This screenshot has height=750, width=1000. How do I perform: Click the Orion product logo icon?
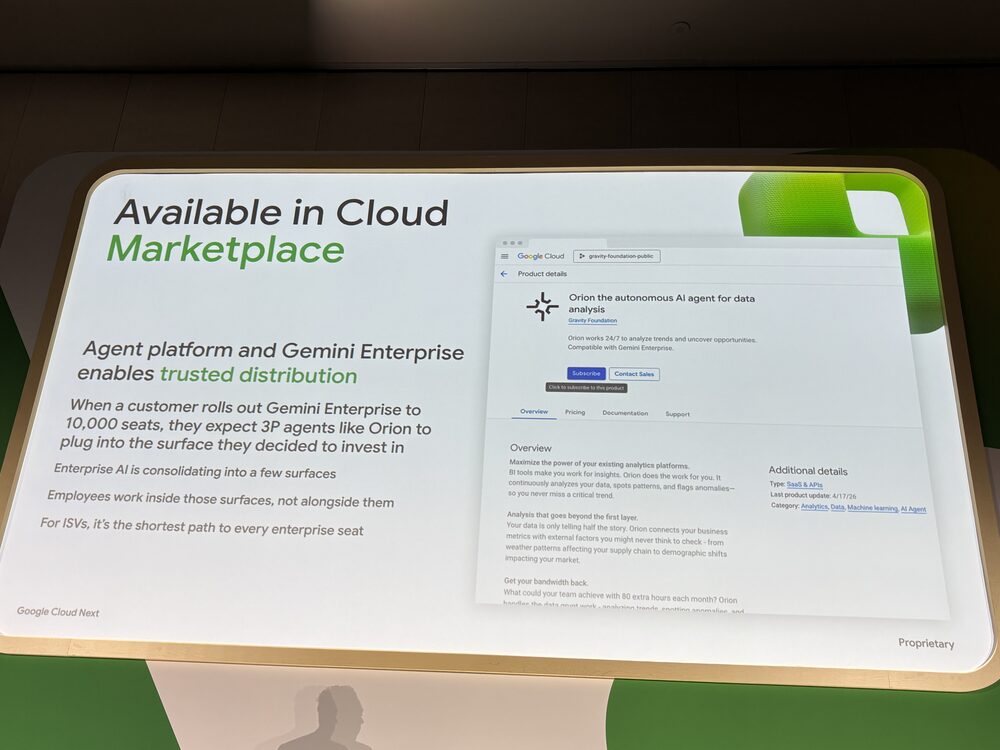coord(542,307)
